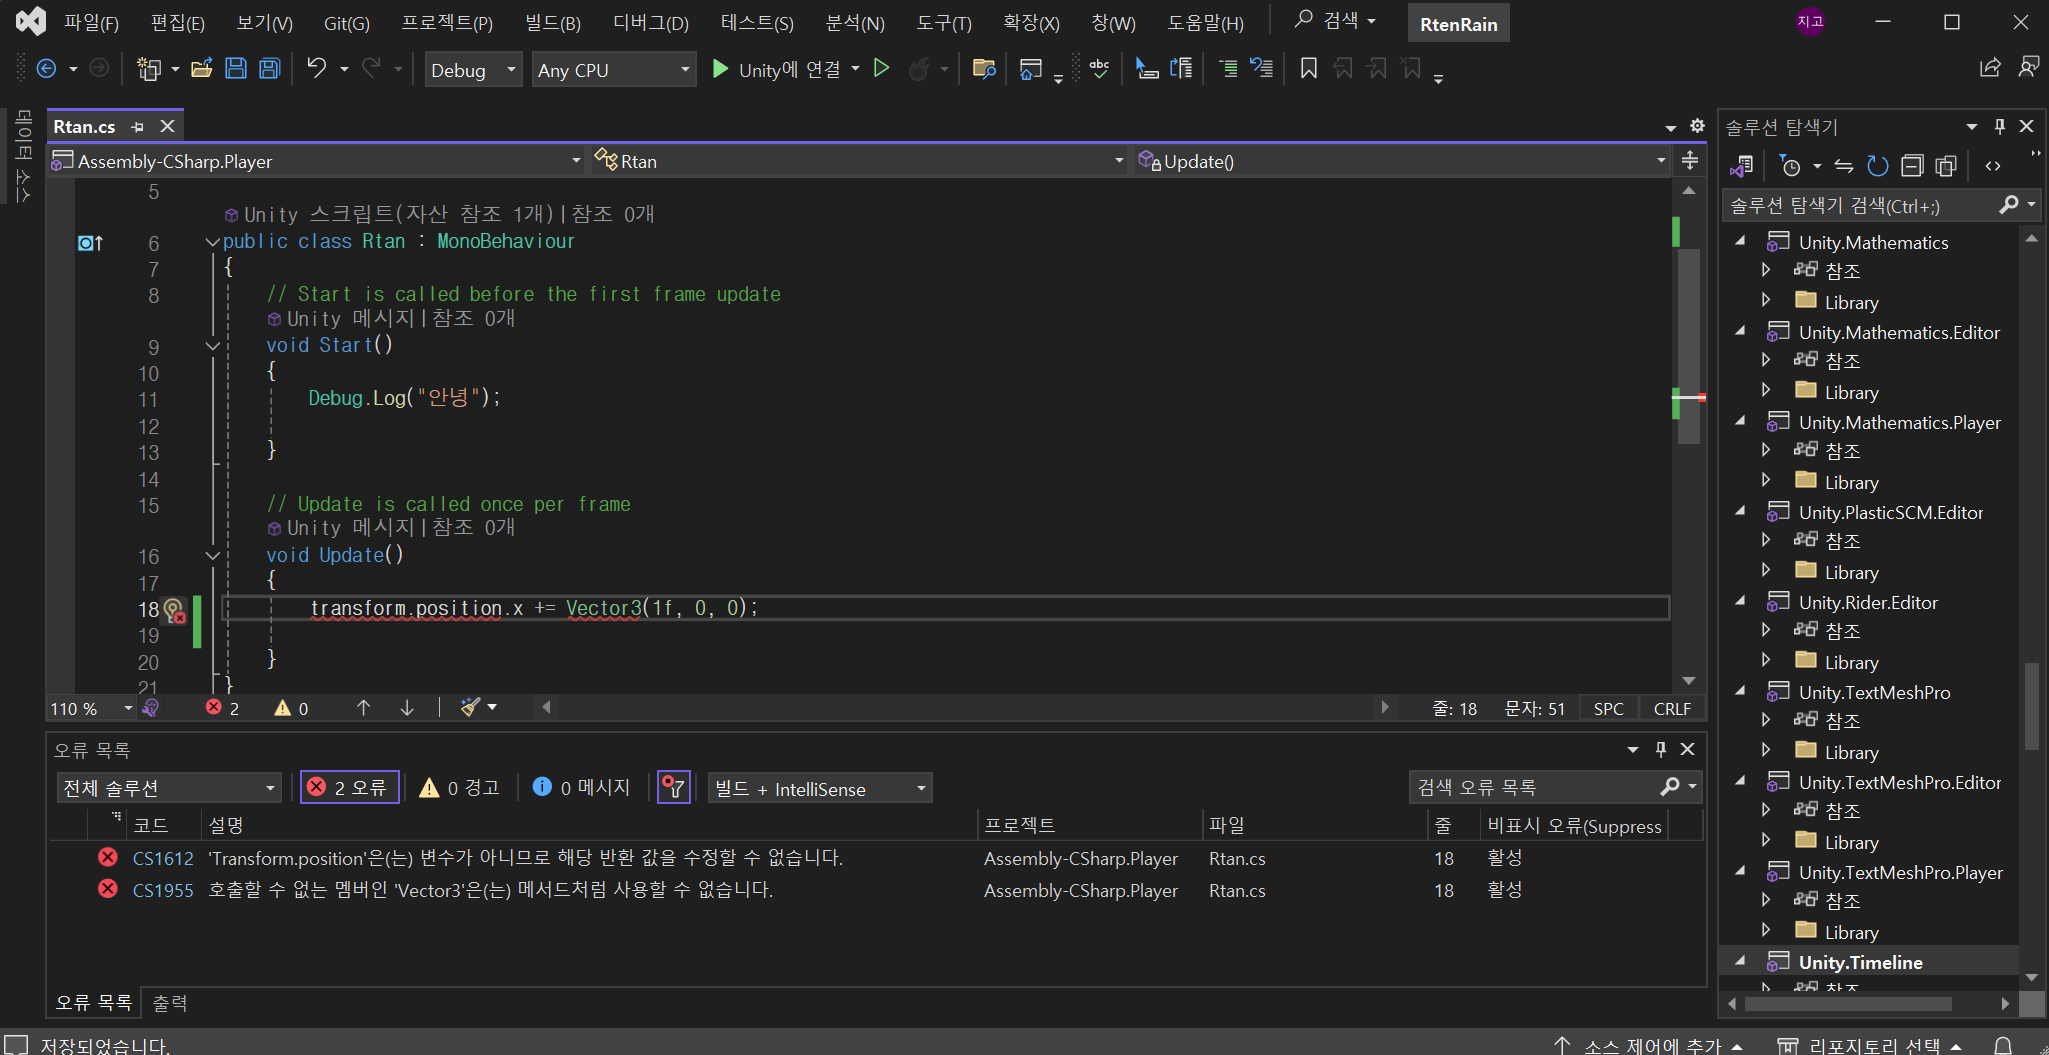This screenshot has width=2049, height=1055.
Task: Click 소스 제어에 추가 in status bar
Action: coord(1649,1046)
